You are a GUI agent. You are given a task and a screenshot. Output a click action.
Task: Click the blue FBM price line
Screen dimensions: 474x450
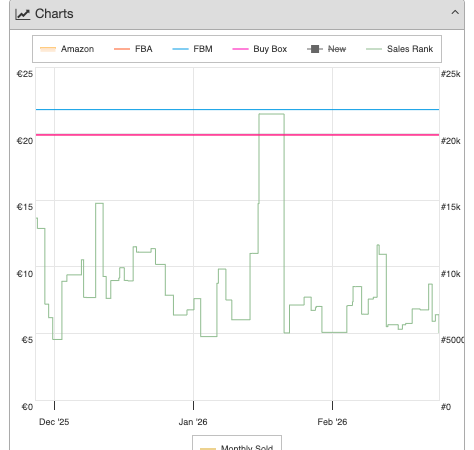point(237,109)
